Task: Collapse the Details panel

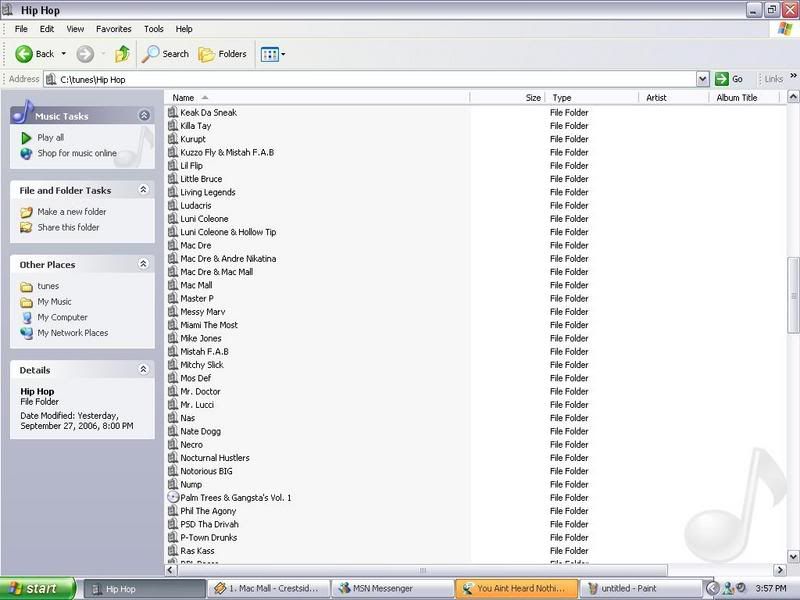Action: coord(143,369)
